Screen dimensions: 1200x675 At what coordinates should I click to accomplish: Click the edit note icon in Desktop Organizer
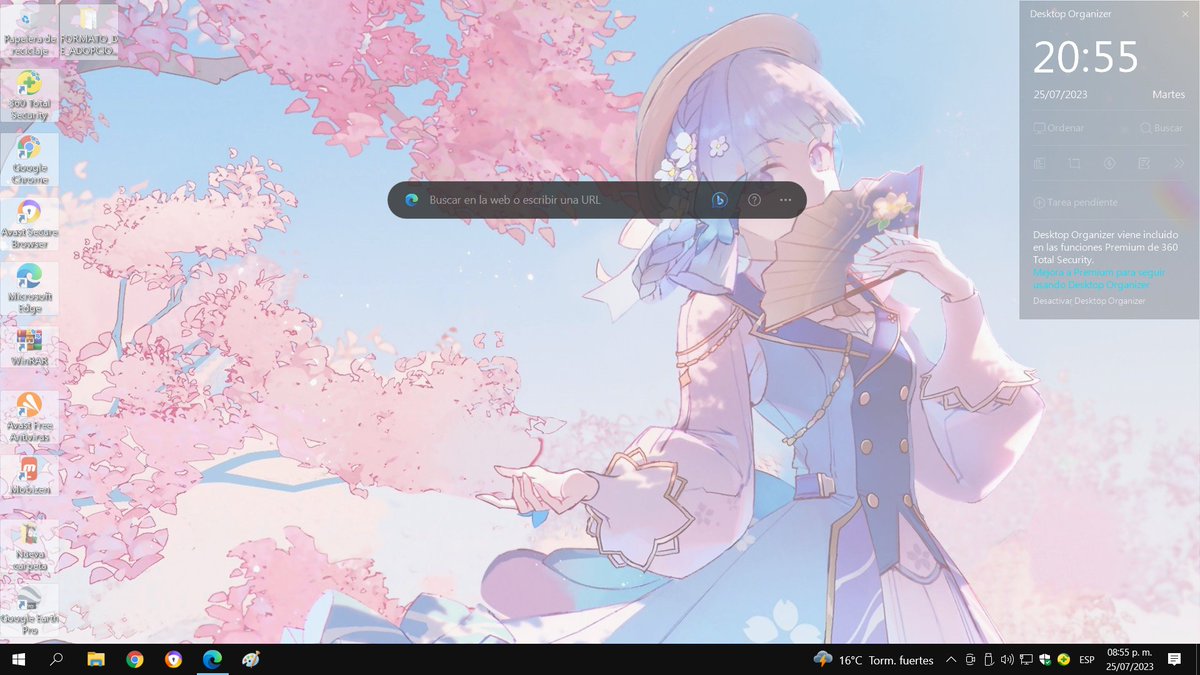coord(1144,163)
